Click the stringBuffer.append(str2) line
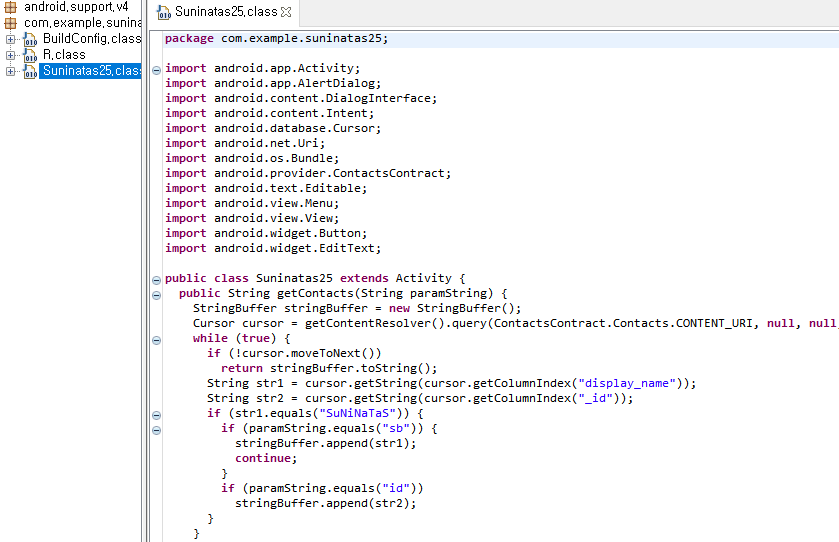Viewport: 839px width, 542px height. click(325, 503)
